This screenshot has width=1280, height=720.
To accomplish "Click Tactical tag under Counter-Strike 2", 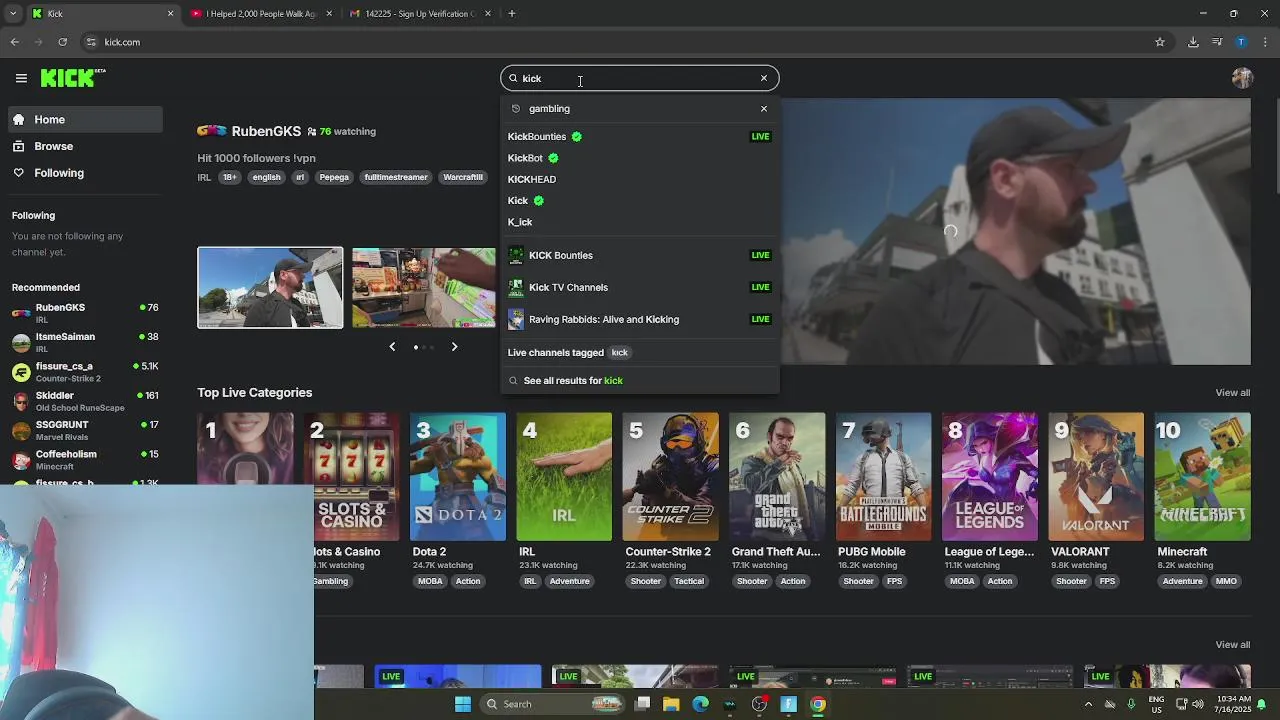I will [x=689, y=581].
